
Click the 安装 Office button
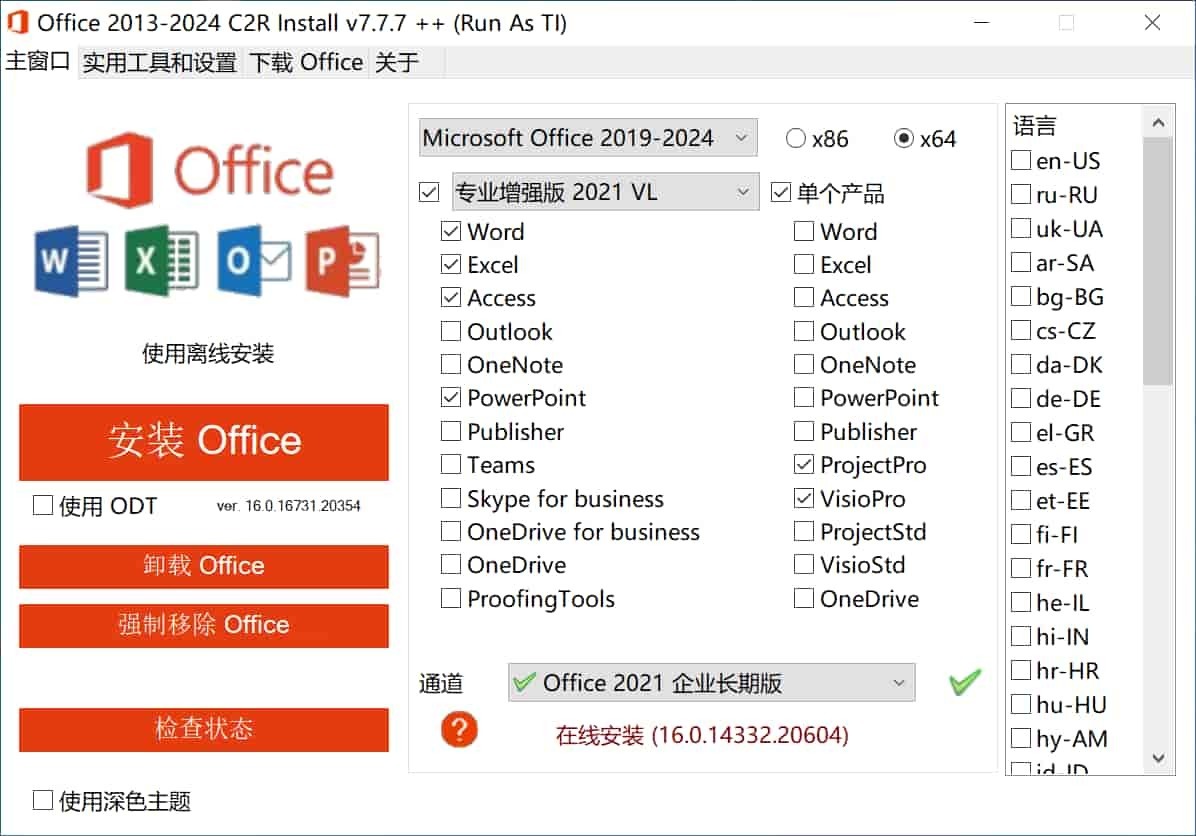tap(203, 442)
